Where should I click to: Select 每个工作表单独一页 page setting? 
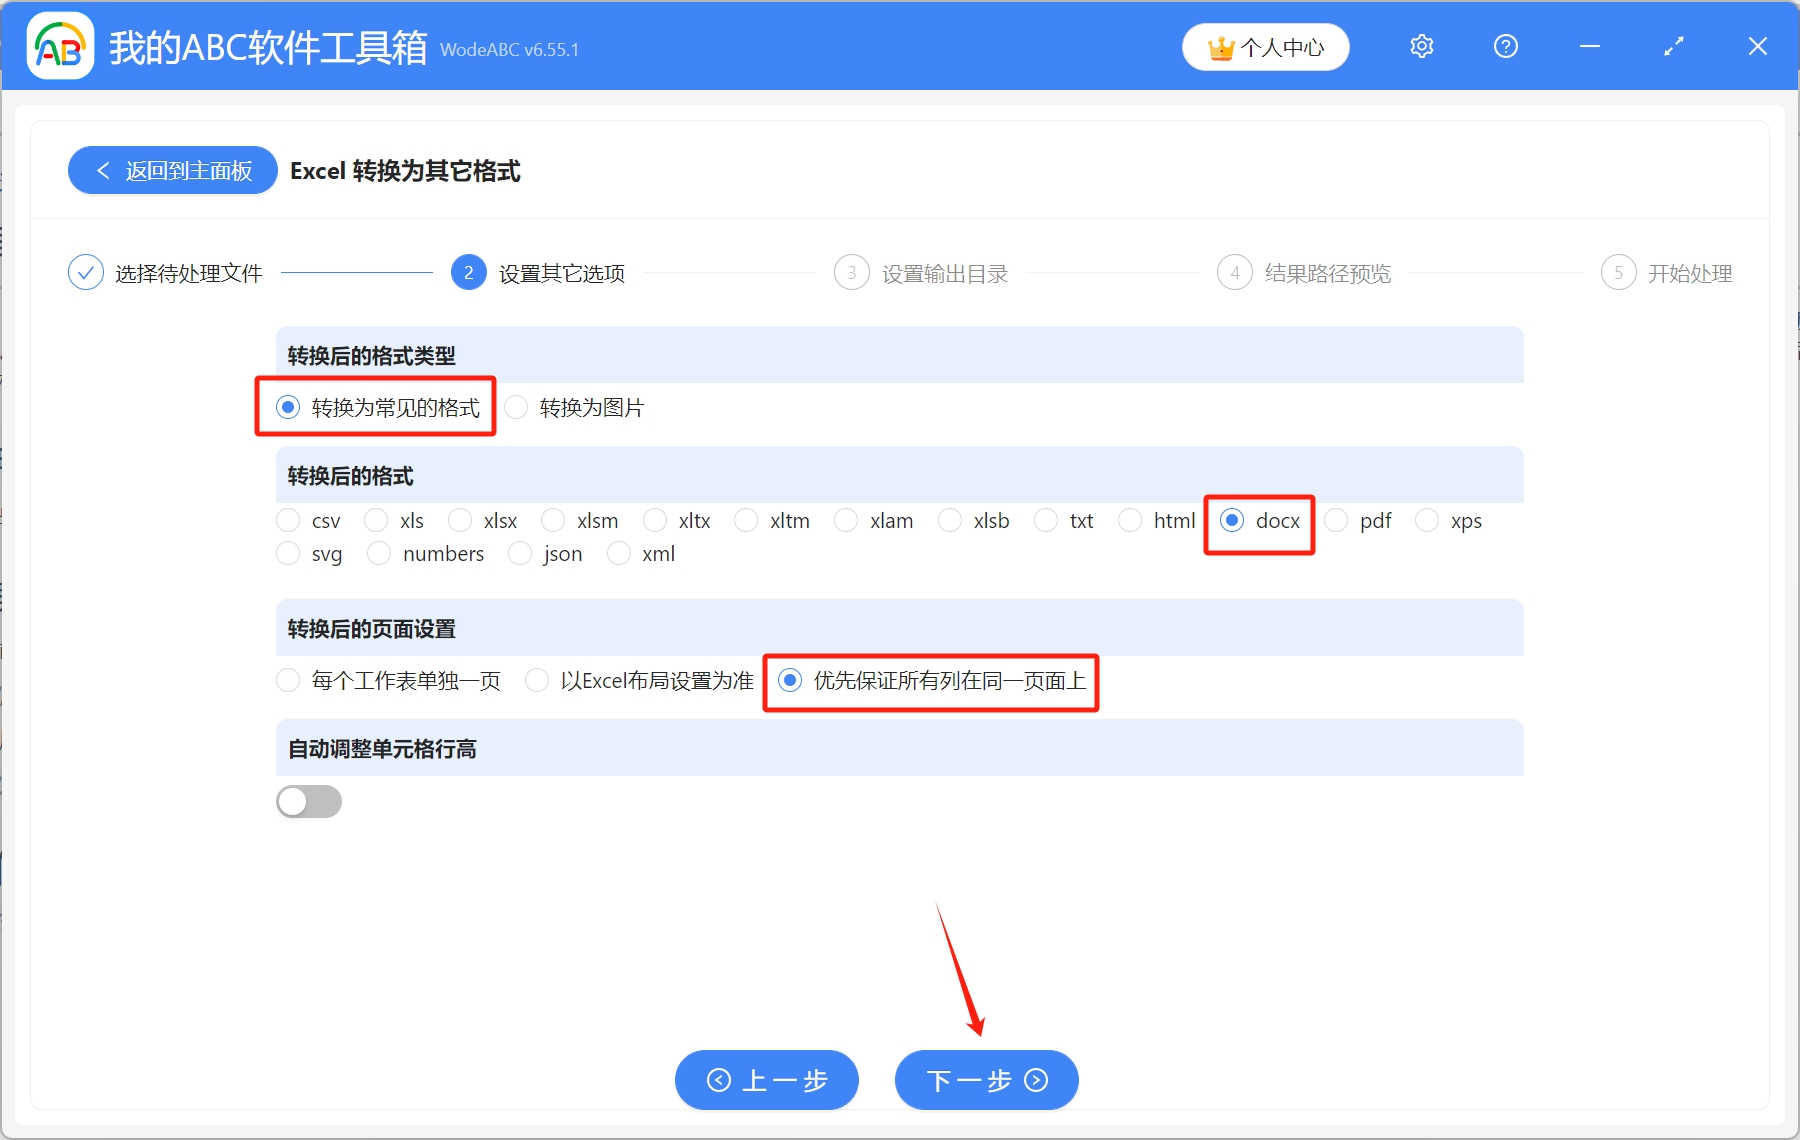click(x=288, y=680)
